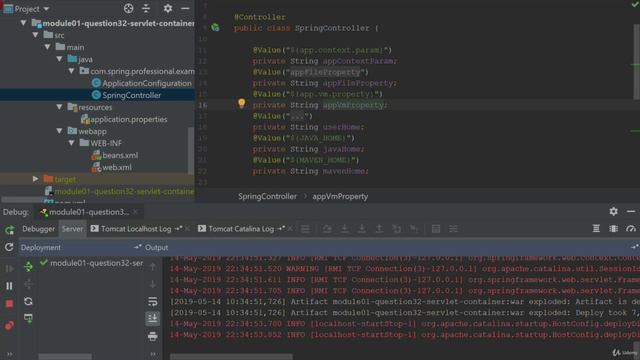Collapse the WEB-INF folder
The width and height of the screenshot is (640, 360).
[71, 142]
